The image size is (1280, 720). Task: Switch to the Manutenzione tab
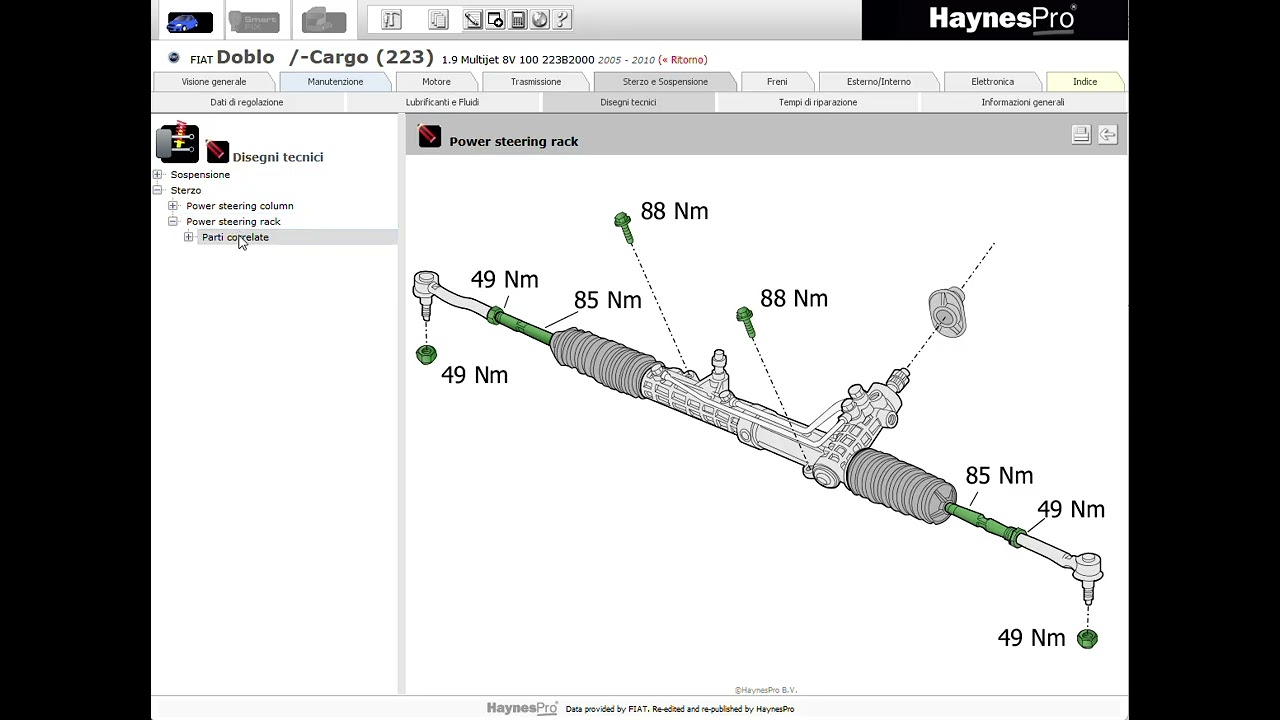335,82
